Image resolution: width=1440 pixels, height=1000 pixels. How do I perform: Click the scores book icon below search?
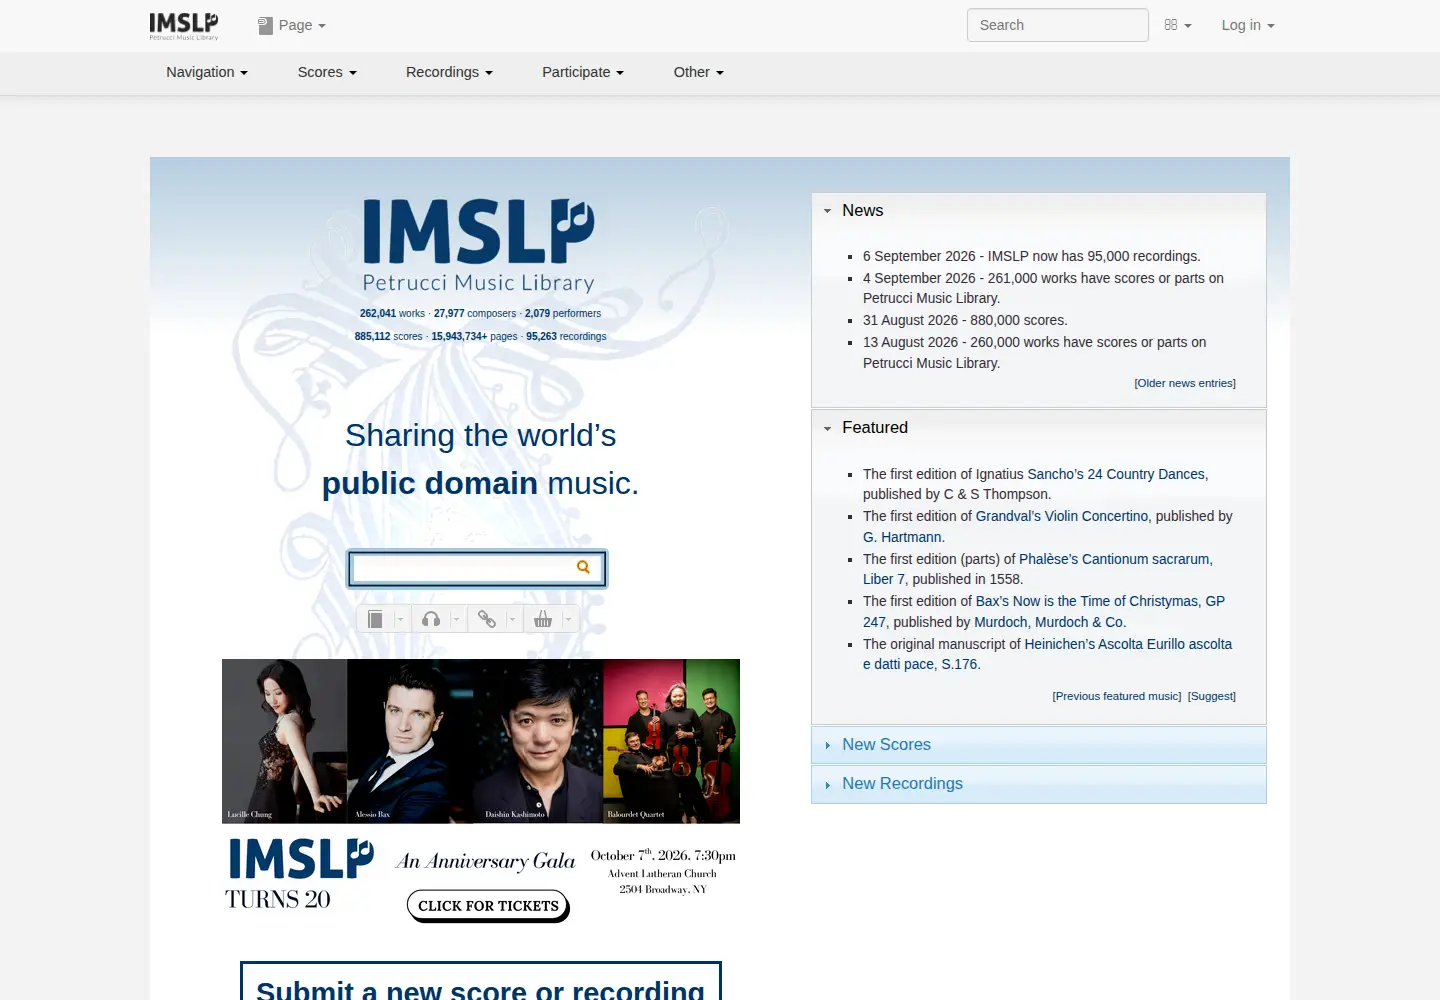click(x=375, y=619)
